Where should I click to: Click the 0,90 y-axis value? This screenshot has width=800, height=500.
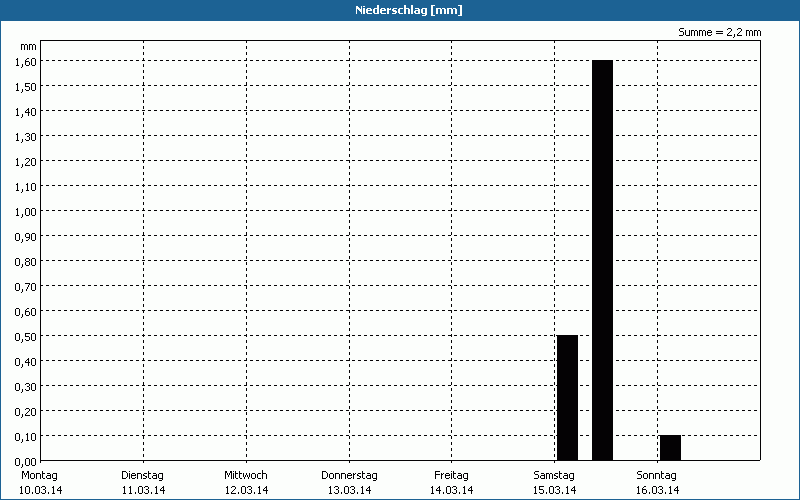coord(26,237)
